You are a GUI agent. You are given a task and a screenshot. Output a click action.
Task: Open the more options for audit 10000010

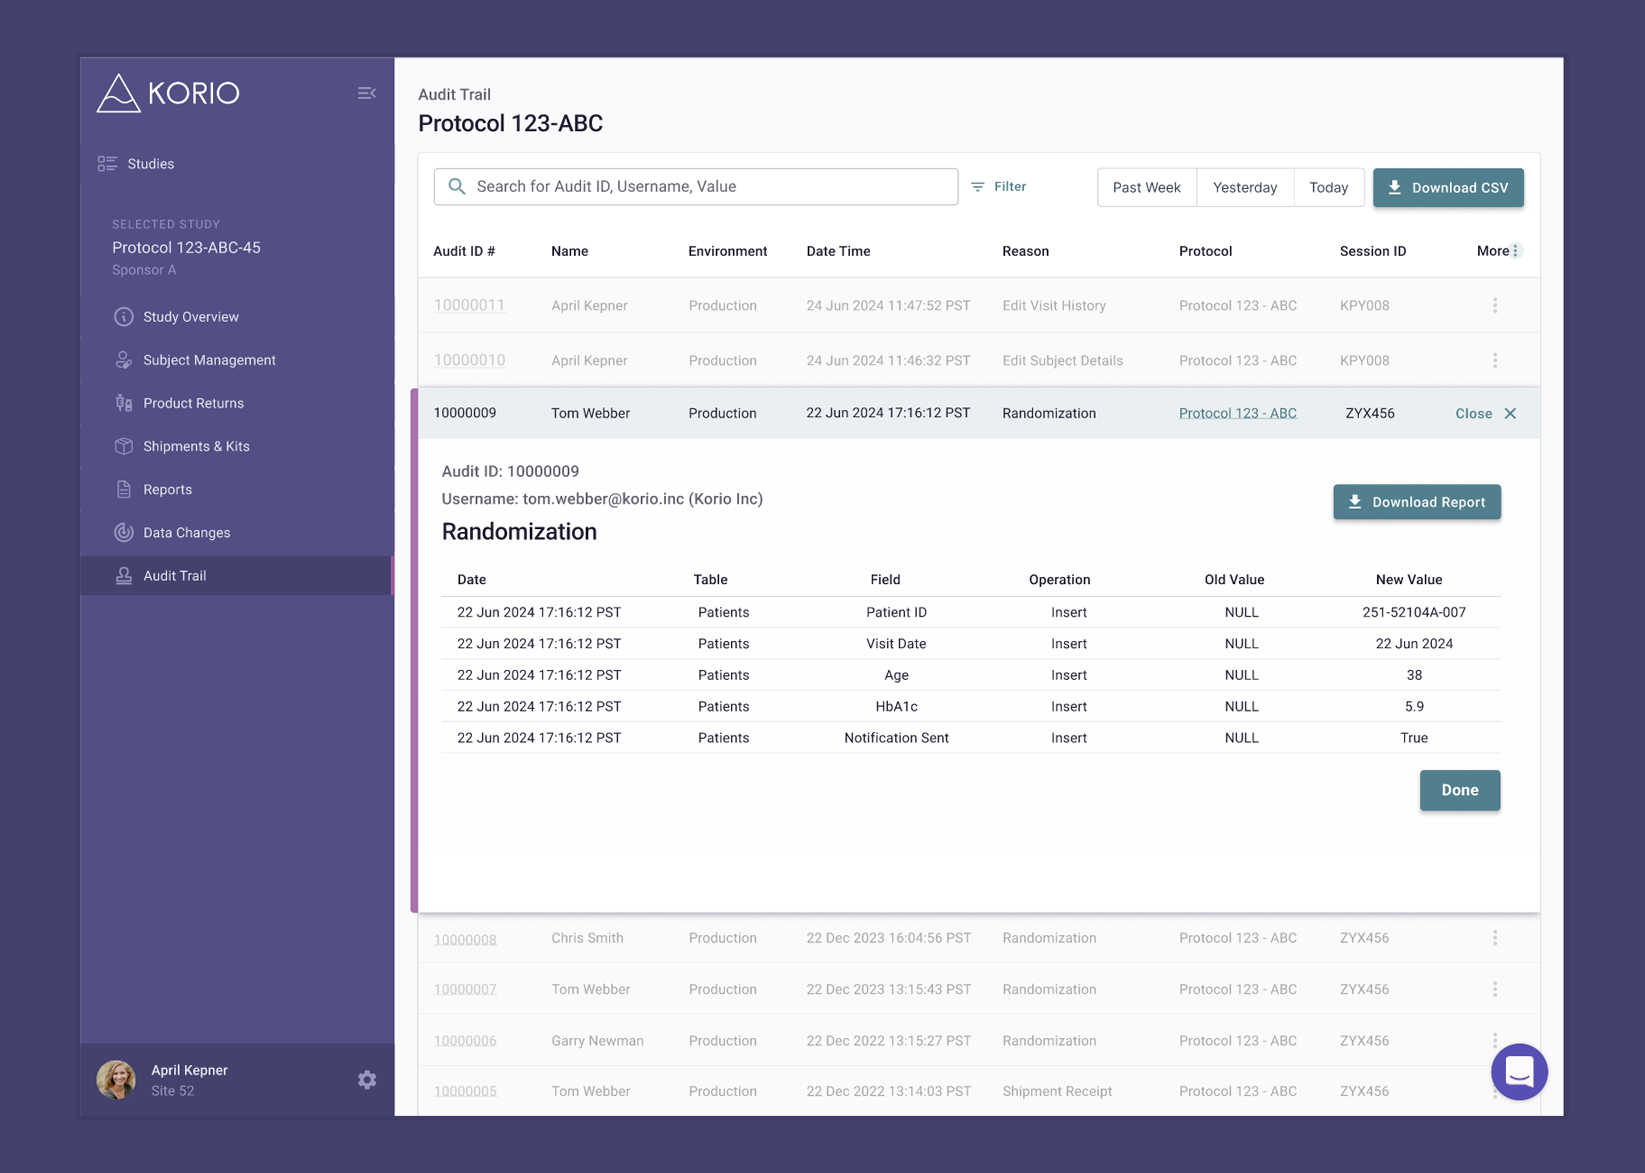pos(1495,360)
